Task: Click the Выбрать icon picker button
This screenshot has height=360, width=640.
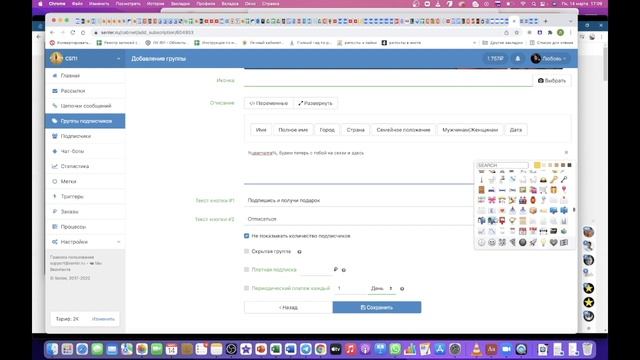Action: 552,80
